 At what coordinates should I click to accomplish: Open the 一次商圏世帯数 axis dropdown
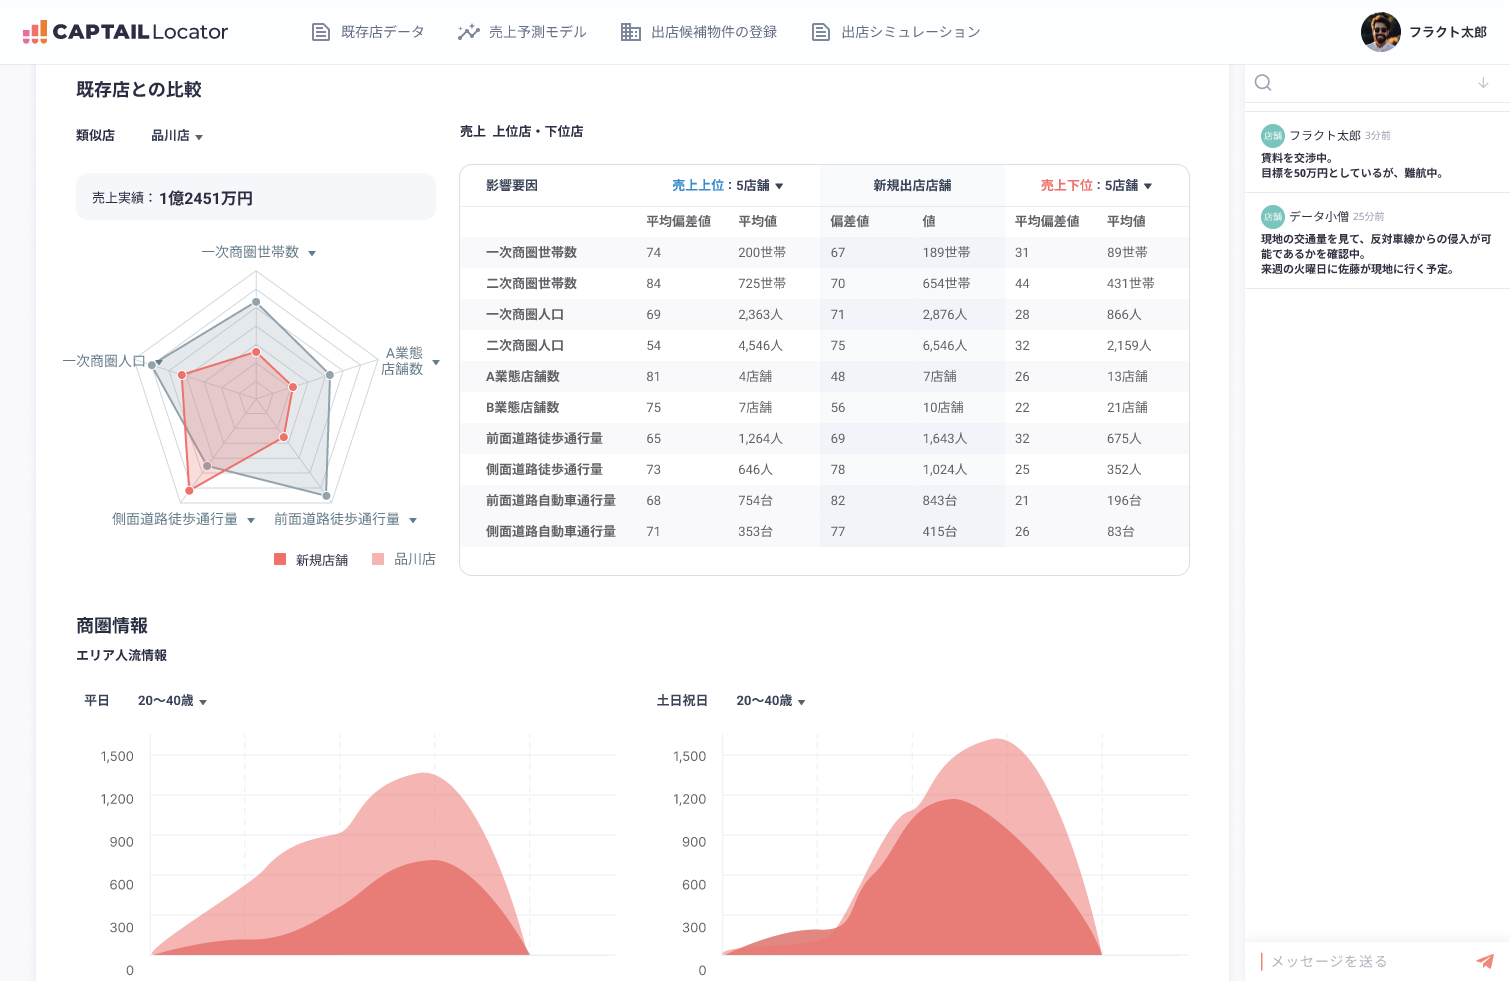coord(262,252)
